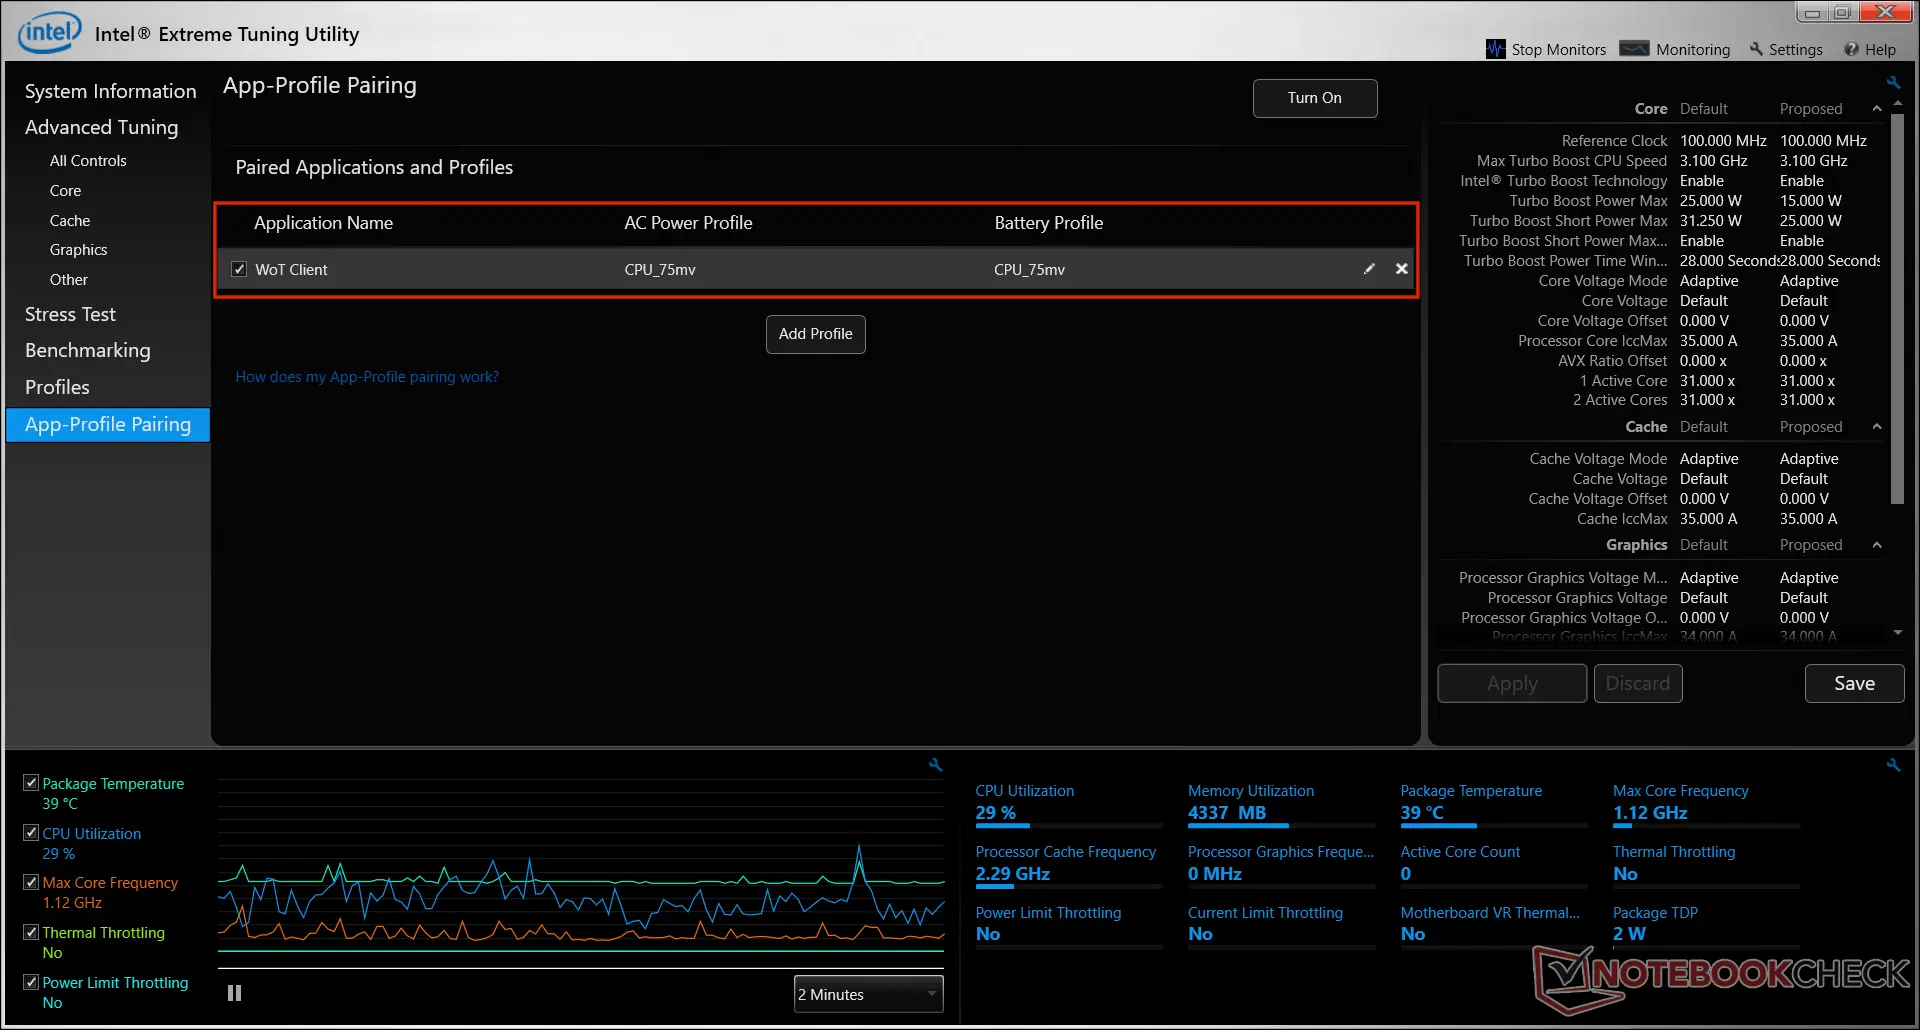Click wrench icon above the Core settings panel

click(x=1893, y=83)
